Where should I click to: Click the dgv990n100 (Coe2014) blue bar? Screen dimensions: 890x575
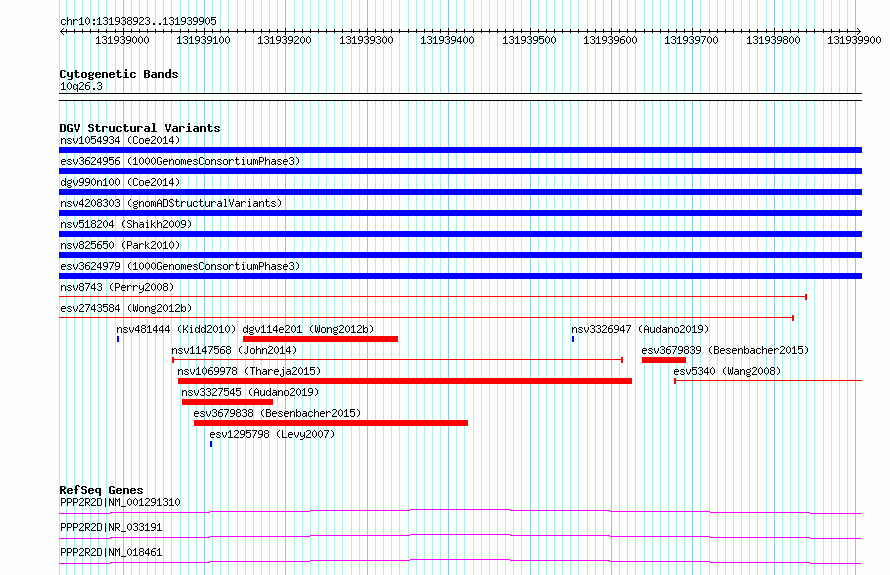click(x=460, y=192)
